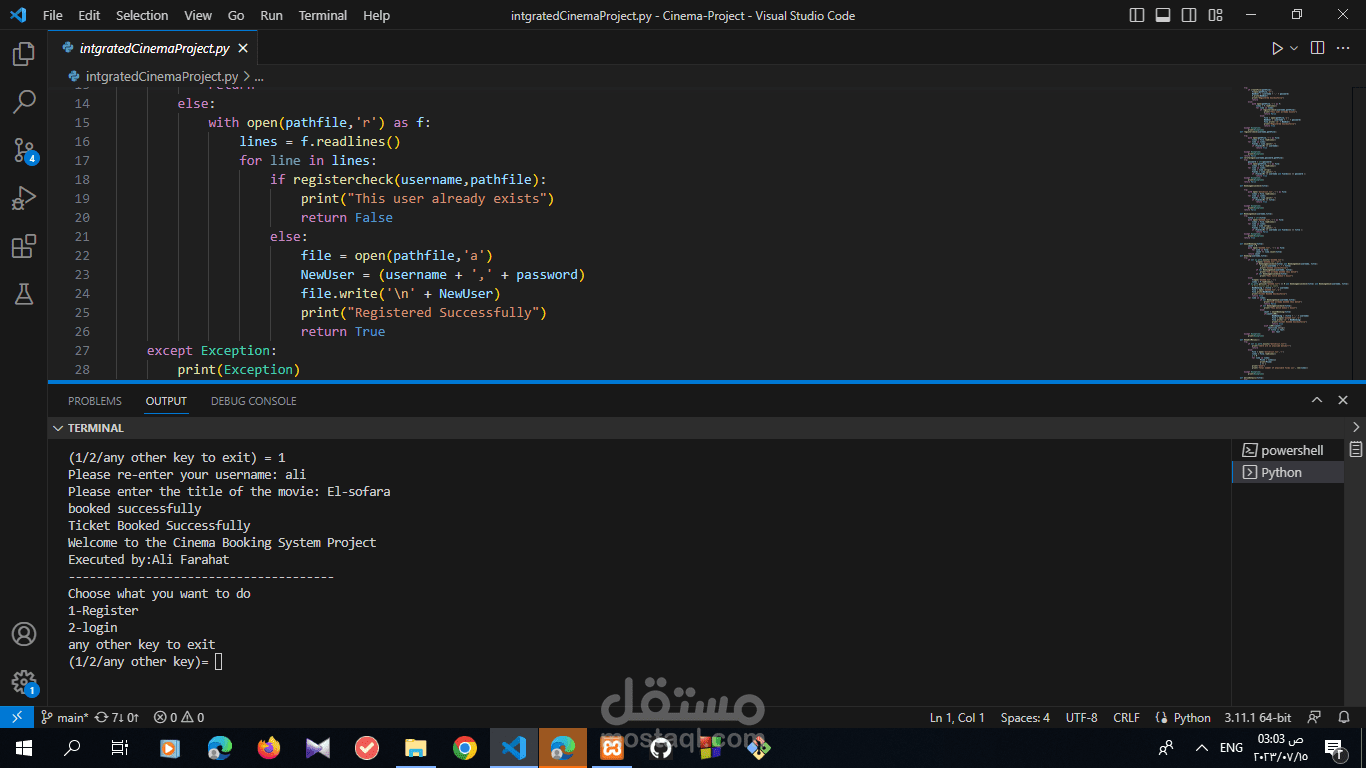
Task: Click the main* git branch indicator
Action: (x=65, y=717)
